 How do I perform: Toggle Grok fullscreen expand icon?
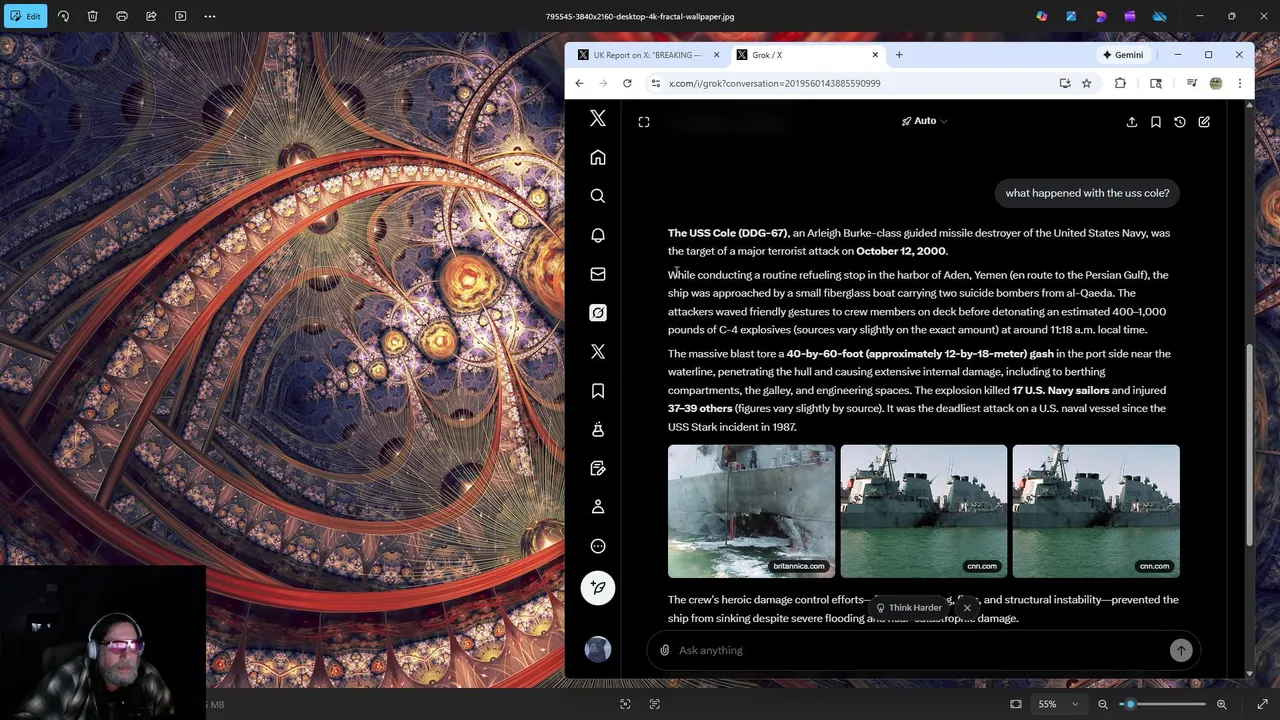644,122
